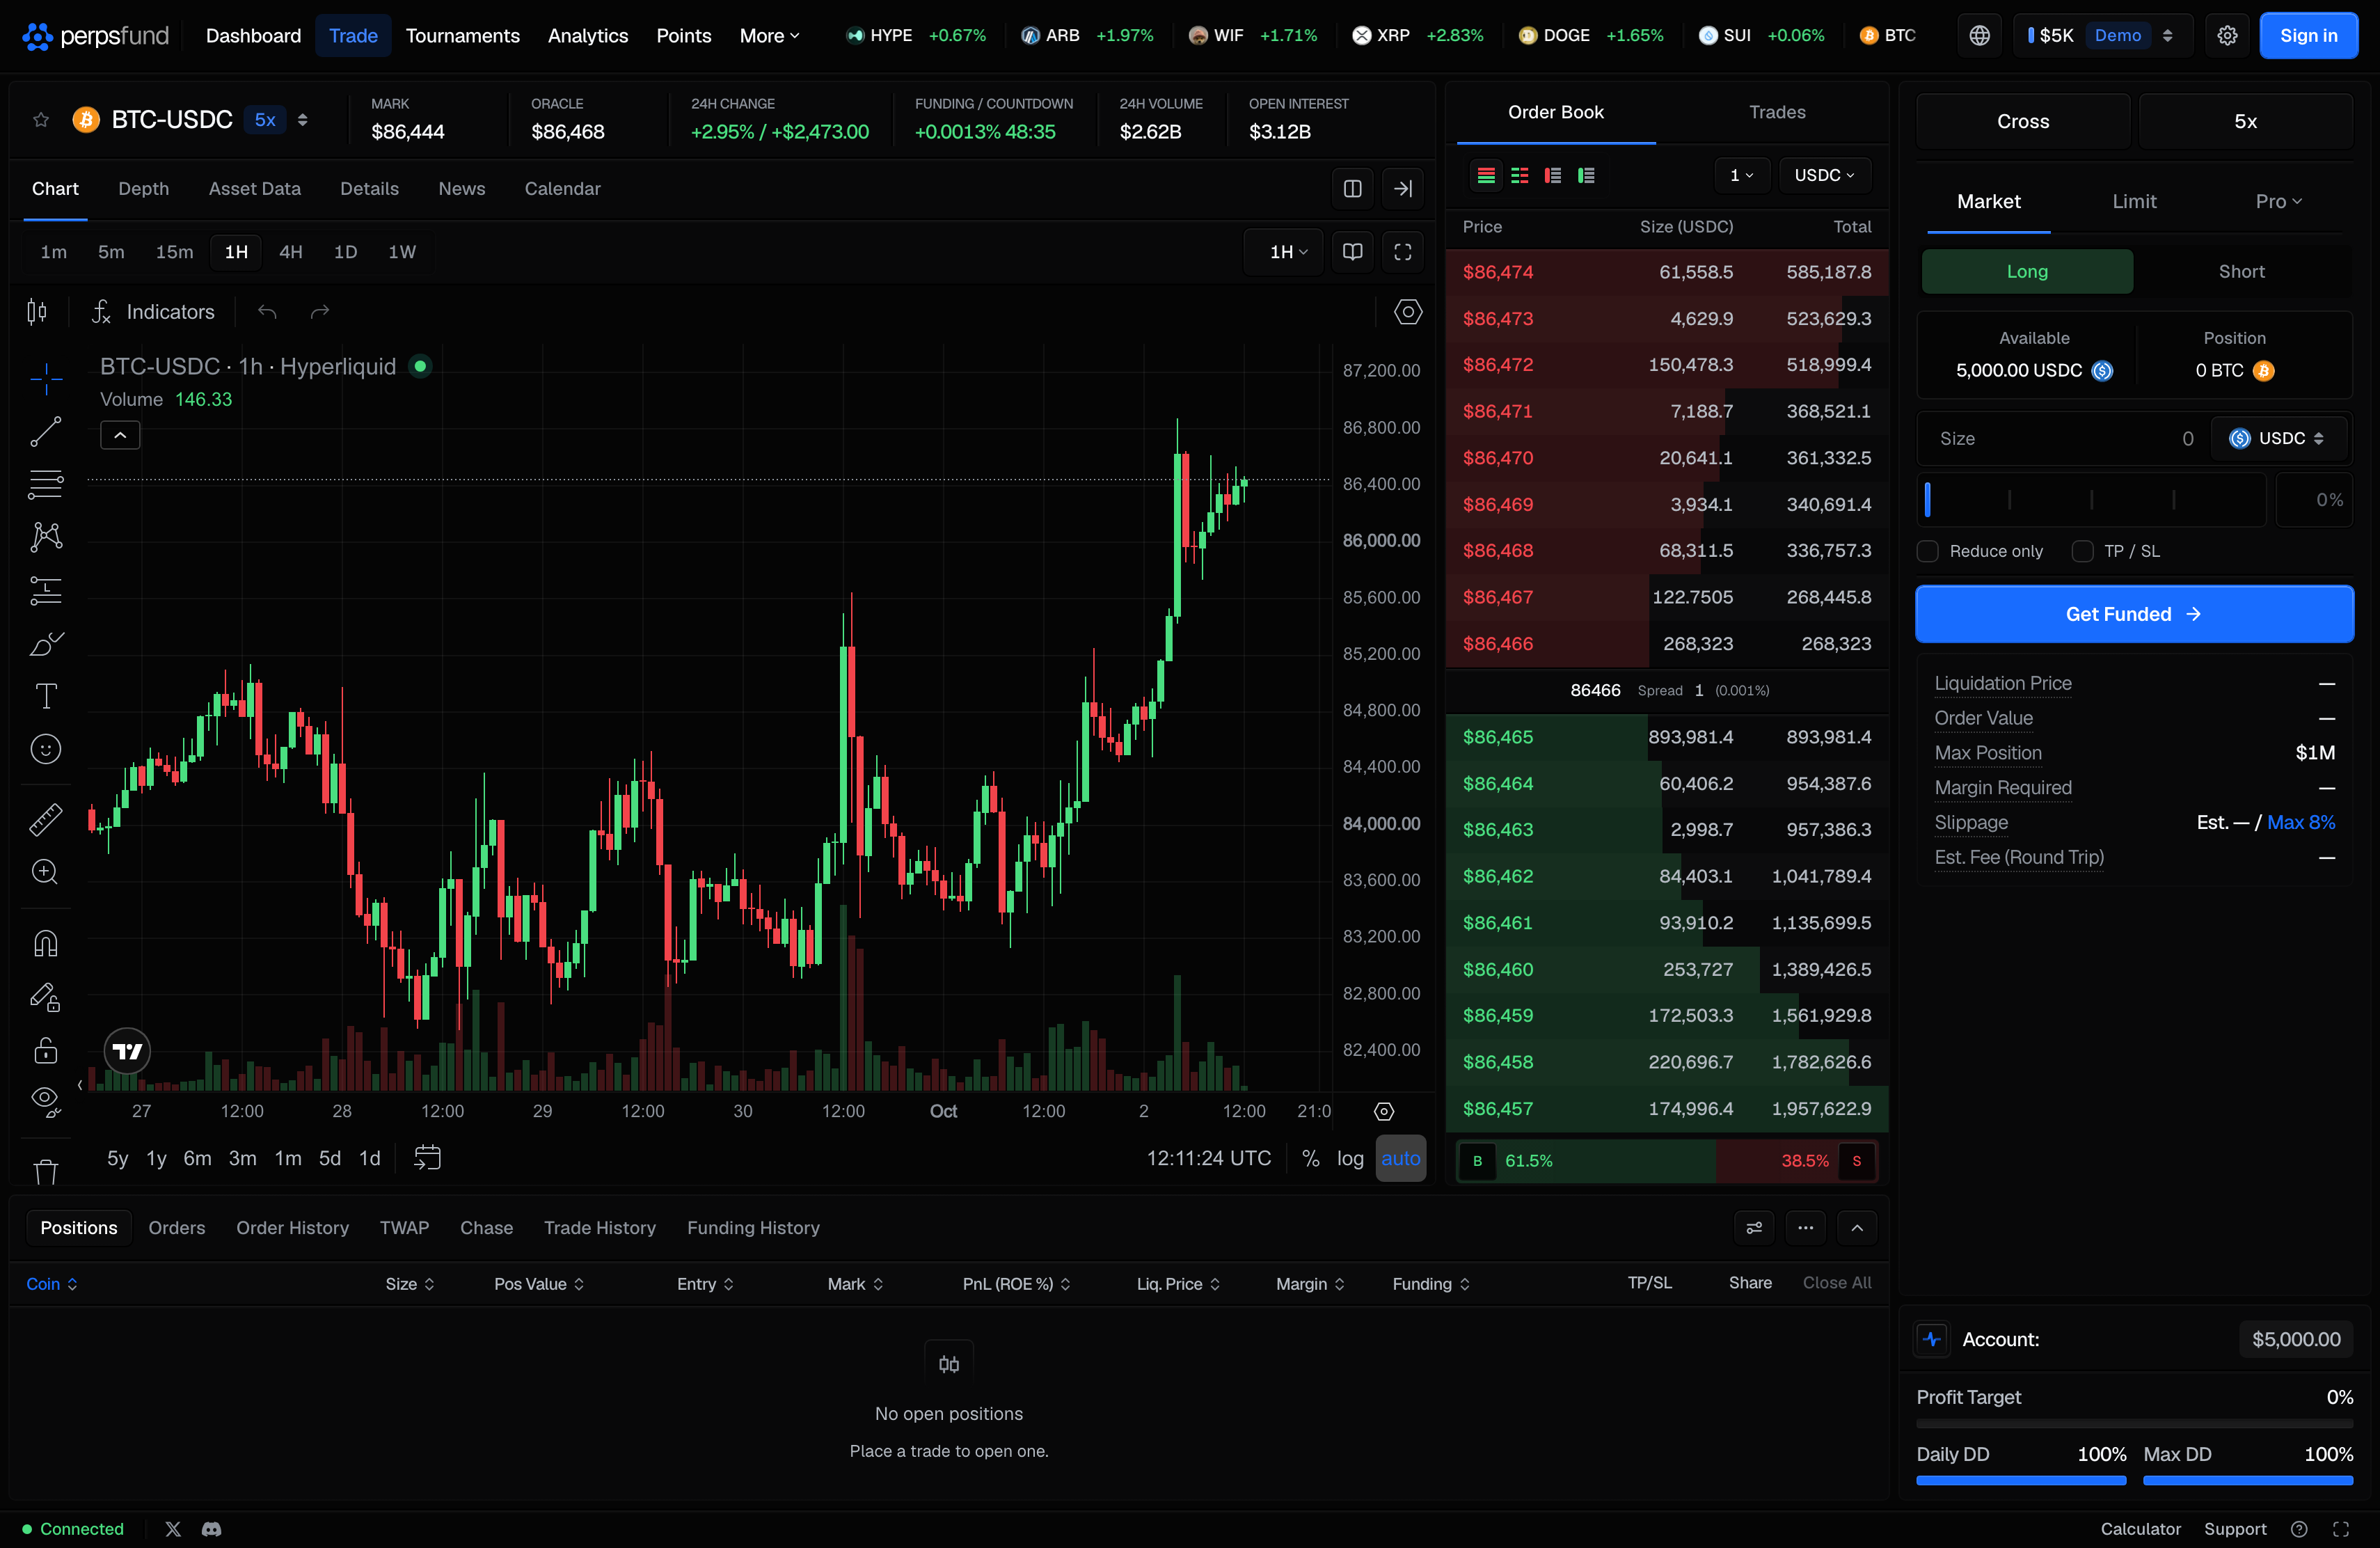Screen dimensions: 2380x1548
Task: Open the Funding History tab
Action: click(753, 1228)
